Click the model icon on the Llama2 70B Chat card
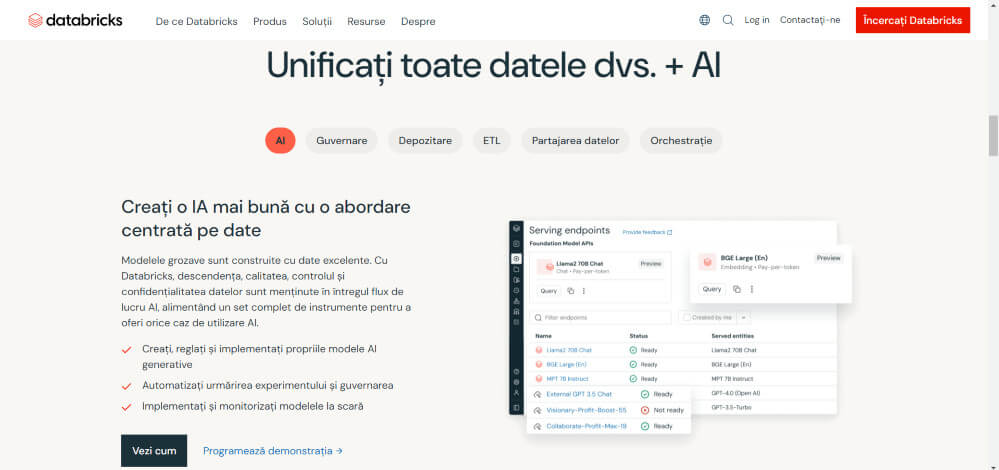The image size is (999, 470). [x=546, y=267]
